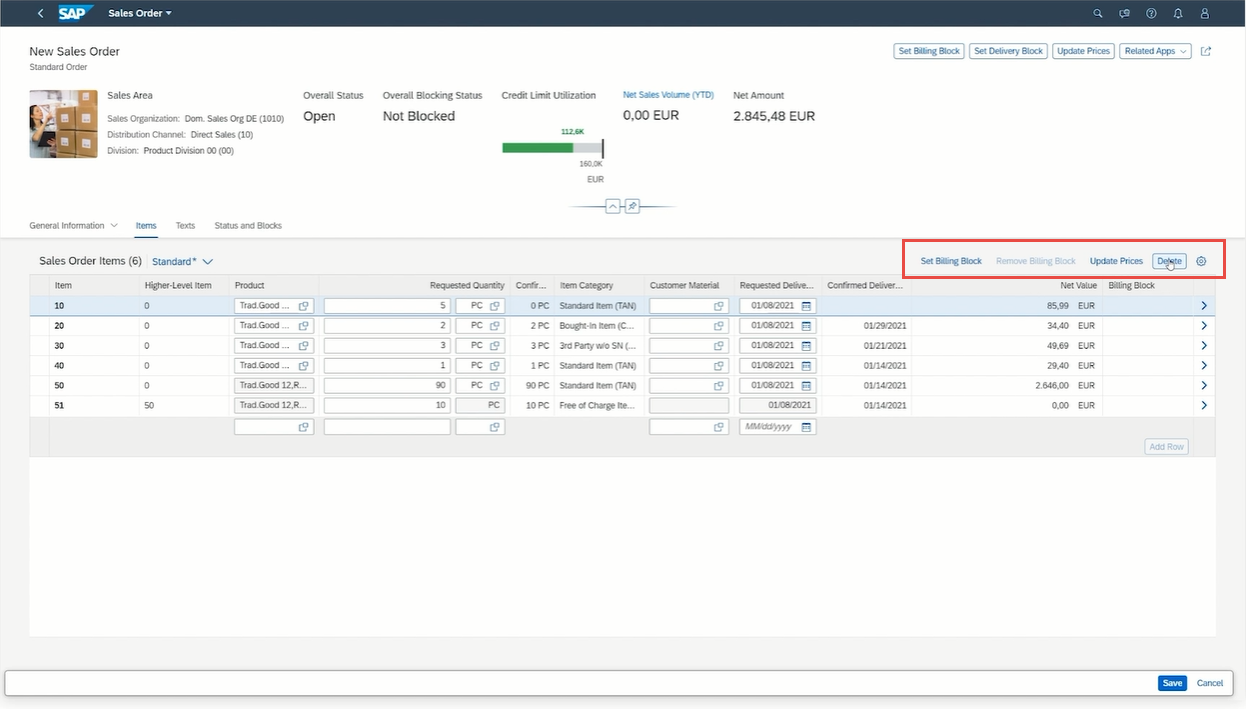
Task: Open the Standard view selector dropdown
Action: coord(183,261)
